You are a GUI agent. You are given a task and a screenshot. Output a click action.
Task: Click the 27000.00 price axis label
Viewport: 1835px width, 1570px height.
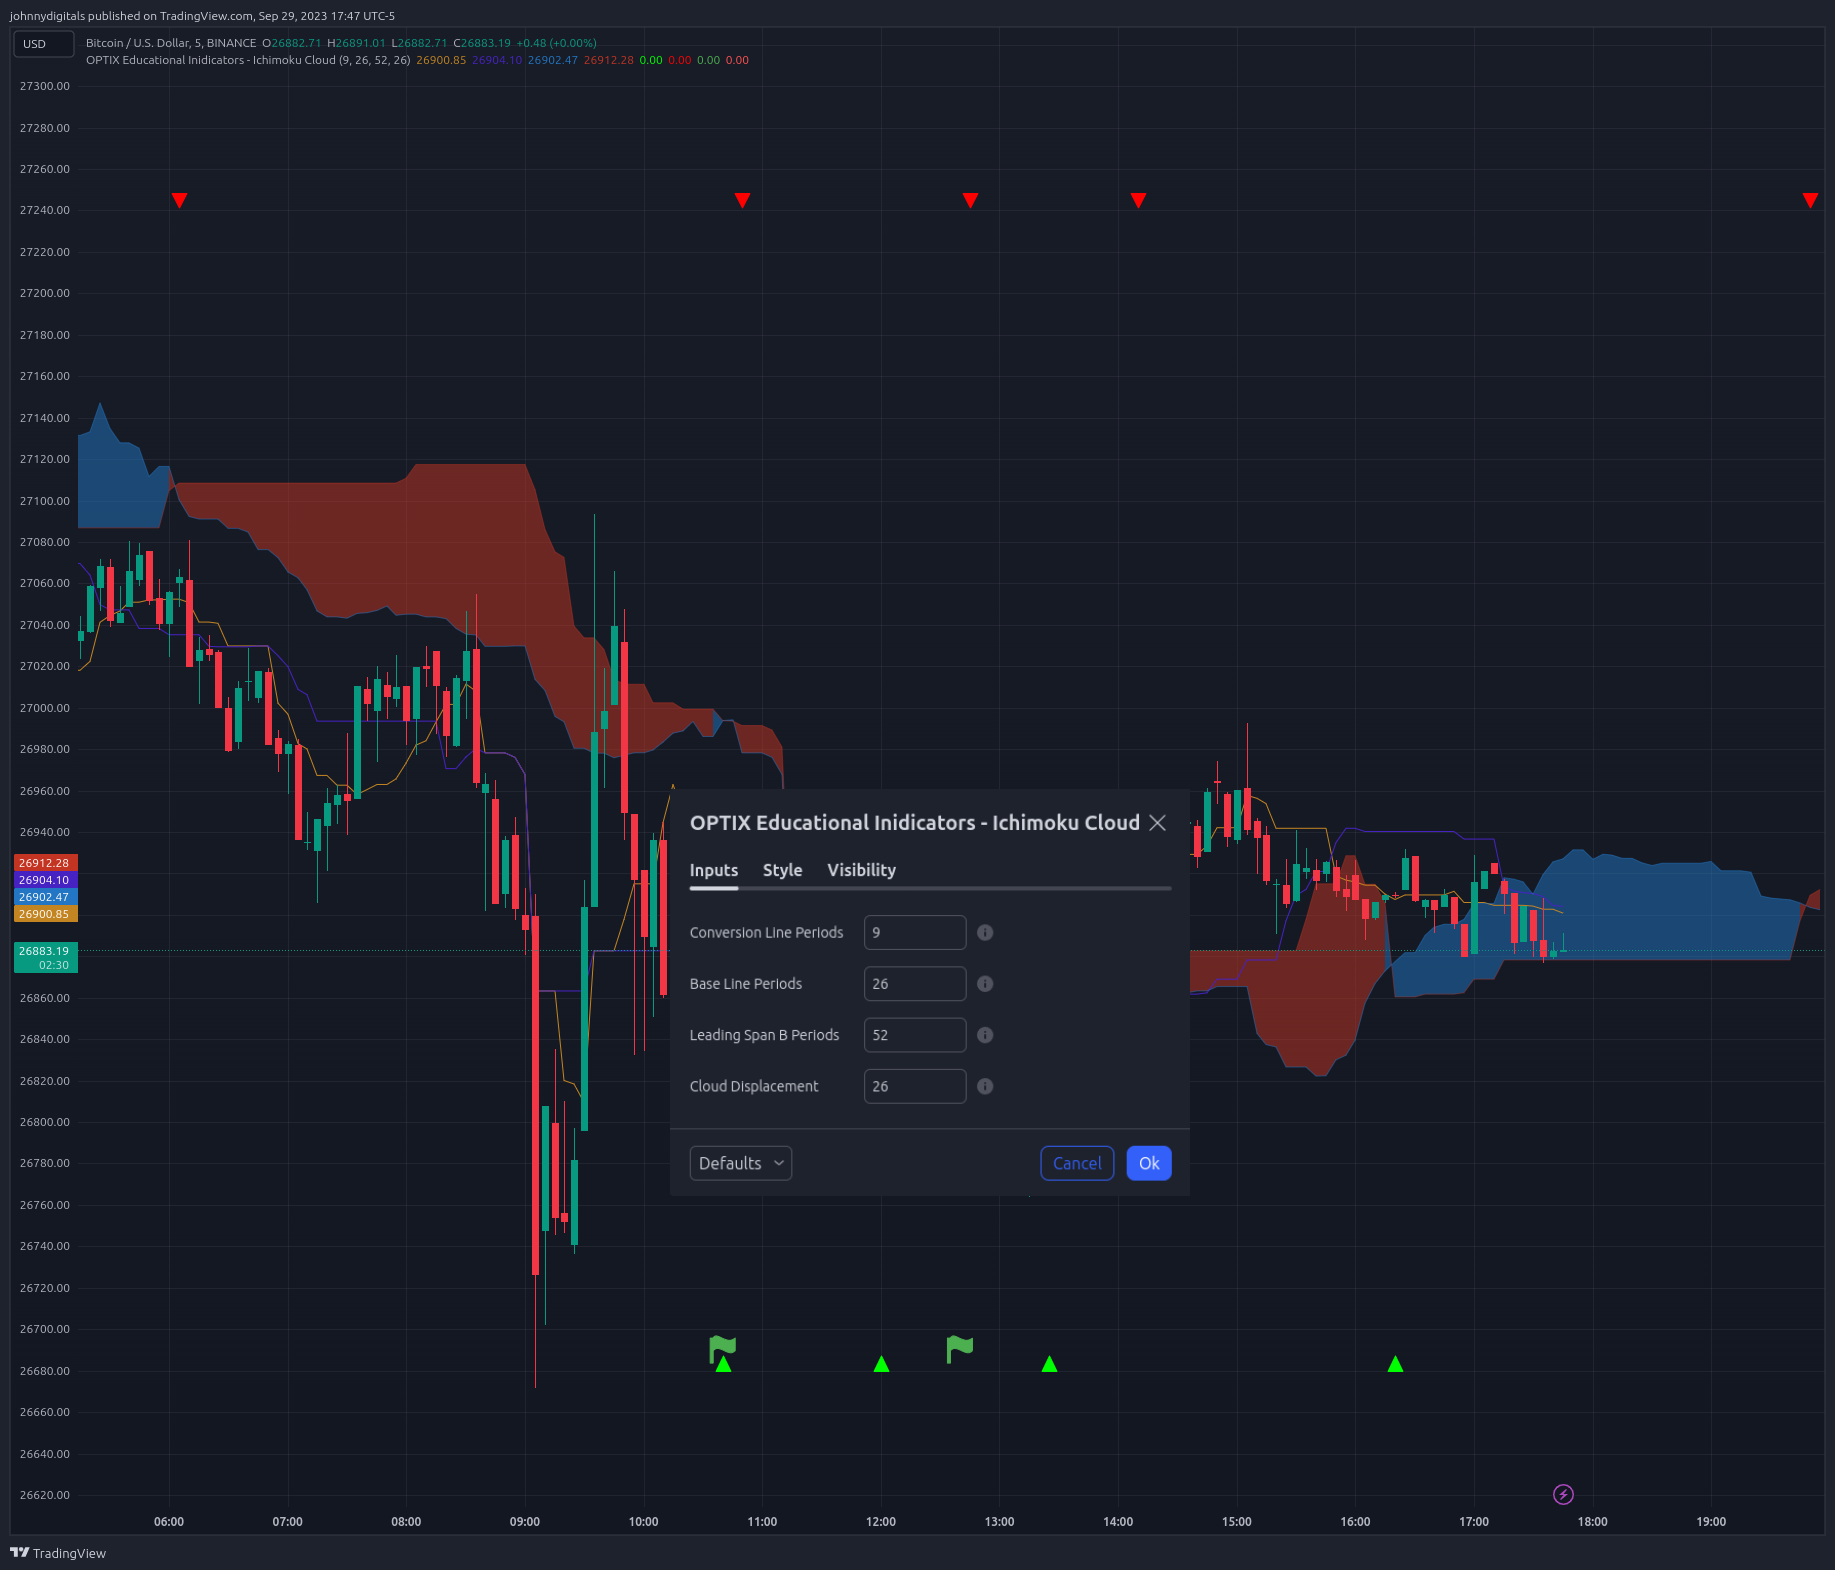[45, 708]
